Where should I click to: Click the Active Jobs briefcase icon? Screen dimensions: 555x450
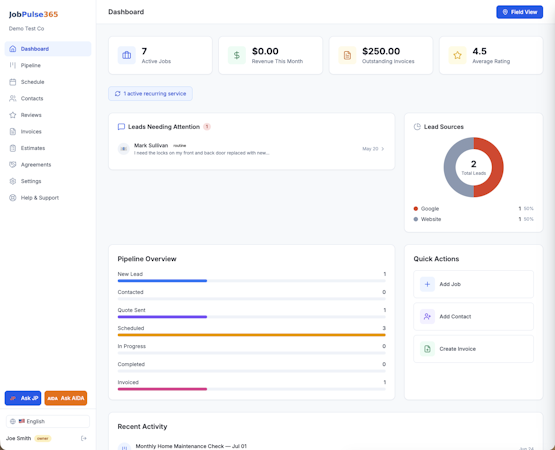[126, 55]
